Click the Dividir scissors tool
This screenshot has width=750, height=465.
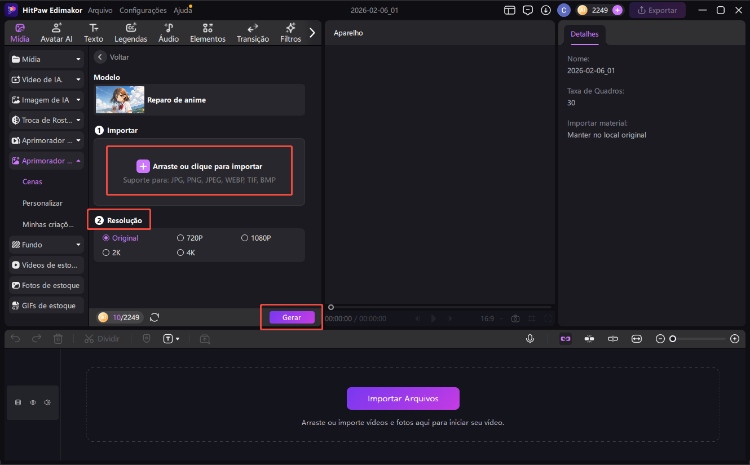[x=102, y=339]
